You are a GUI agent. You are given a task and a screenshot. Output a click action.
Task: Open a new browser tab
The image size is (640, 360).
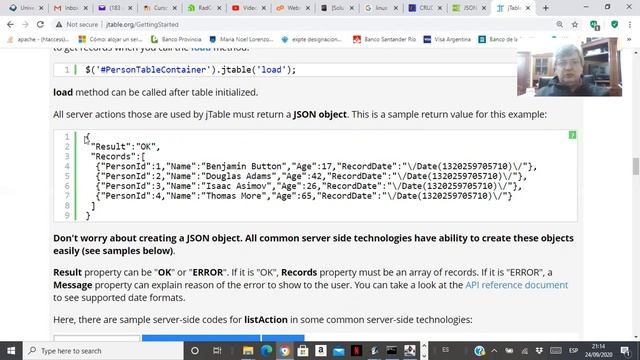click(546, 8)
